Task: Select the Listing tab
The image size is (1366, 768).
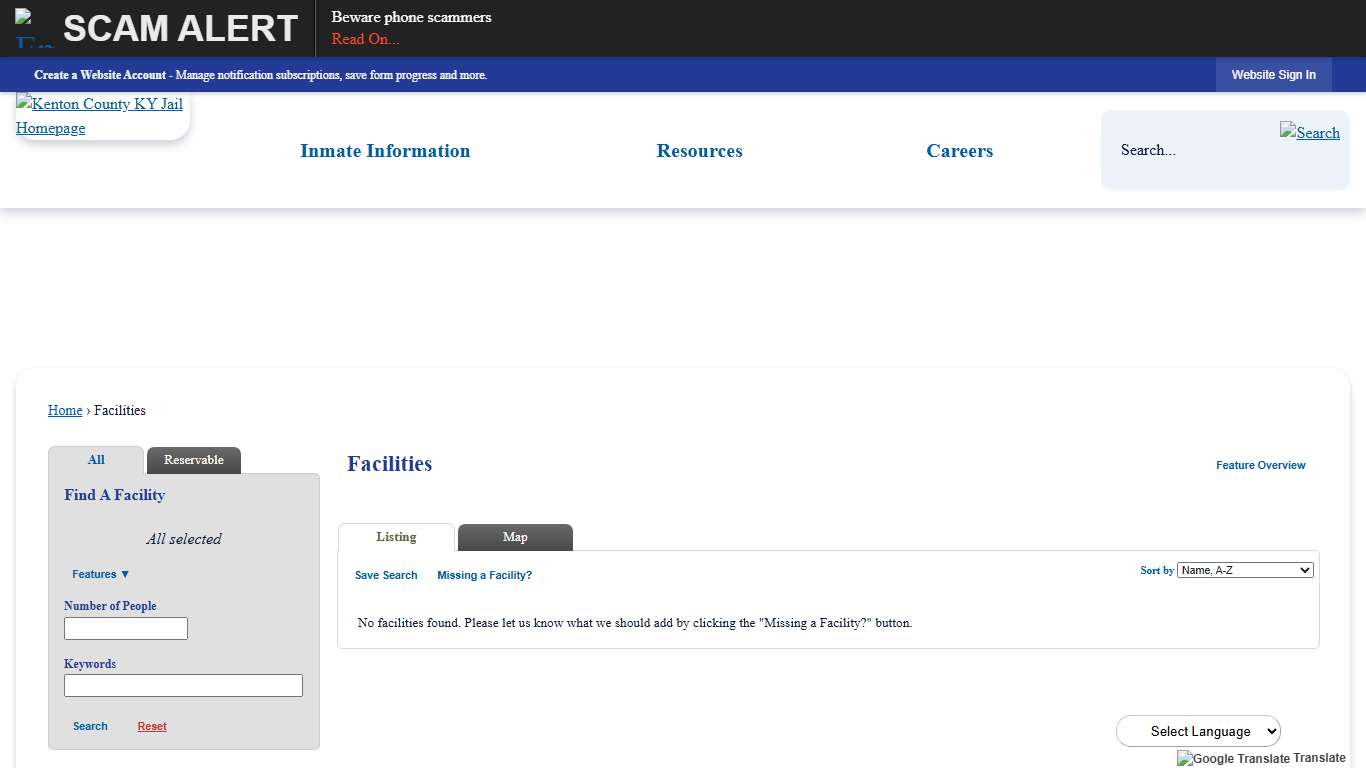Action: coord(396,537)
